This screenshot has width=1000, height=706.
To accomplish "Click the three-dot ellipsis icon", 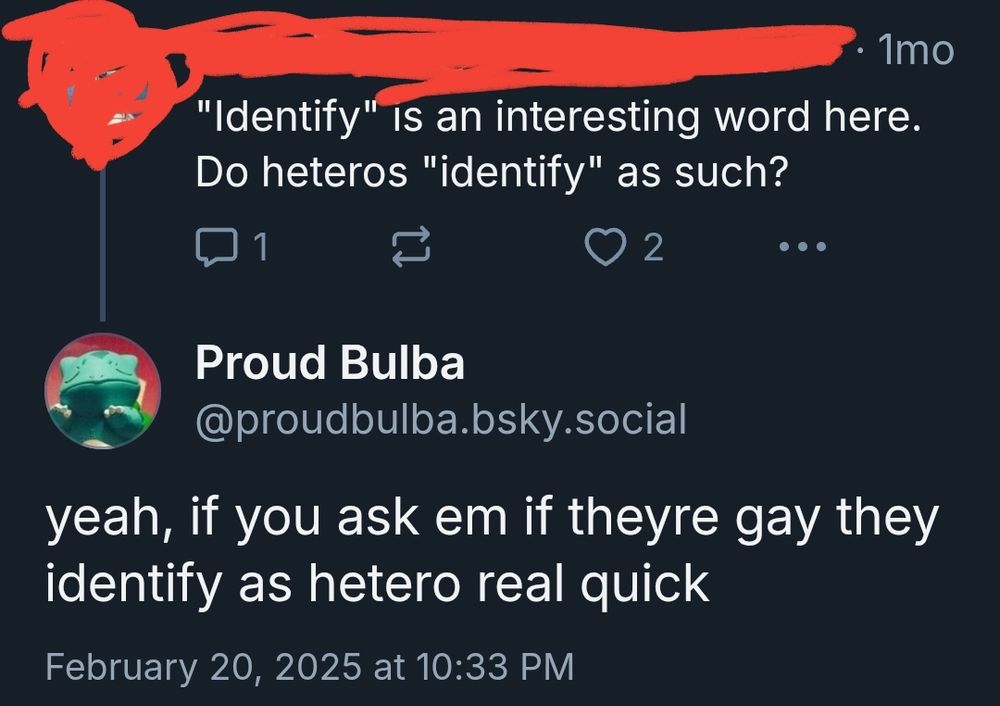I will click(x=802, y=247).
